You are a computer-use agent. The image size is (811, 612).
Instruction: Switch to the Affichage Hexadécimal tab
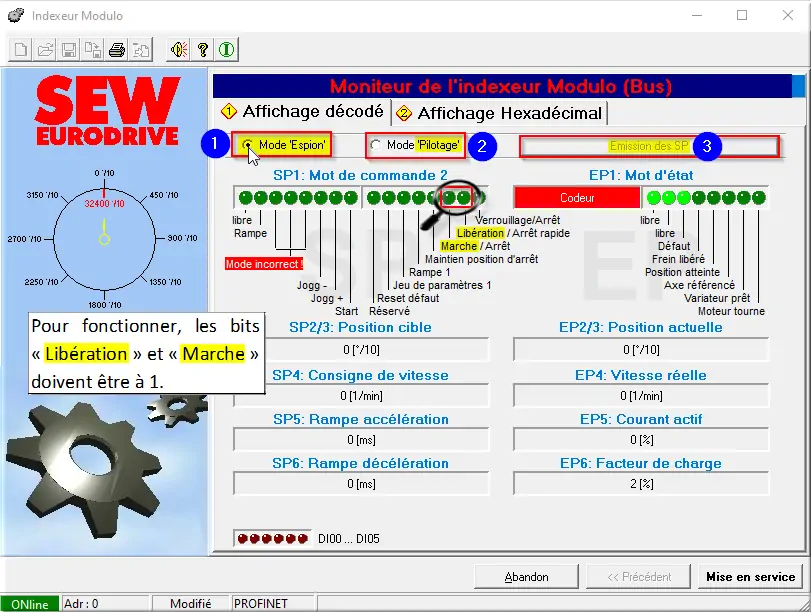click(x=499, y=113)
